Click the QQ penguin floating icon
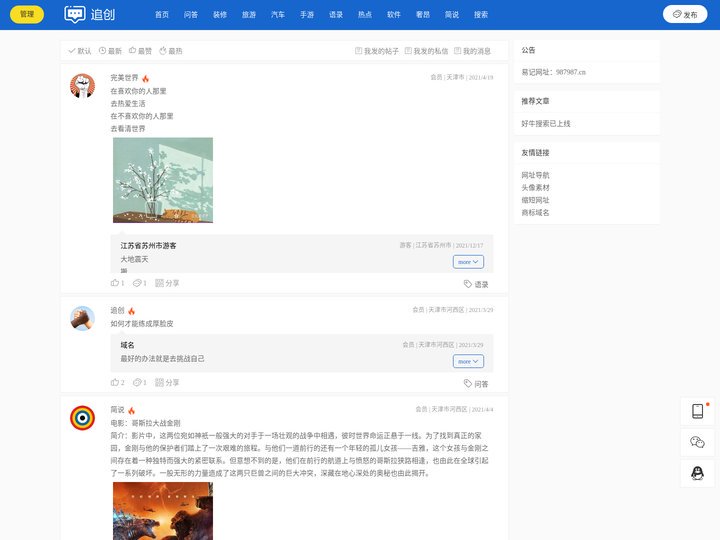720x540 pixels. point(698,473)
